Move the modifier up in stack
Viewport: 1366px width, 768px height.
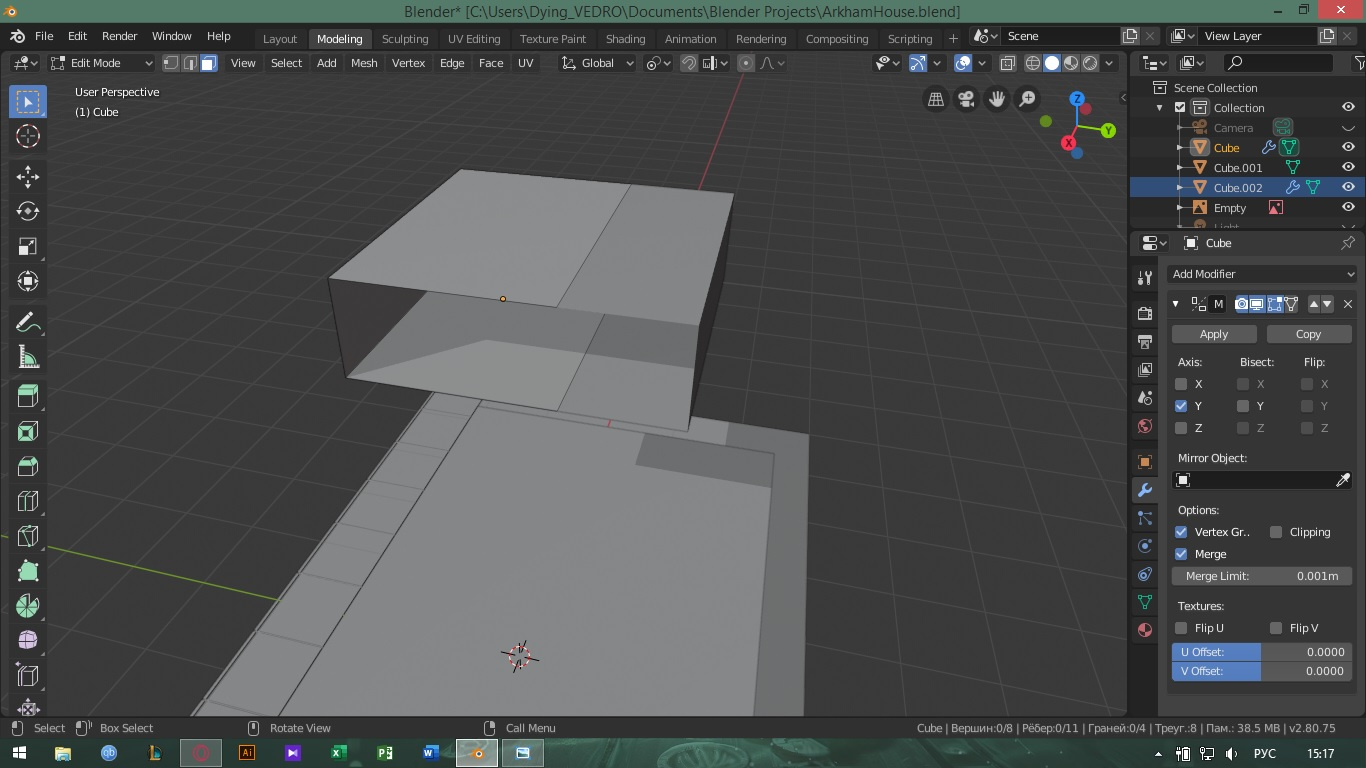(x=1314, y=304)
